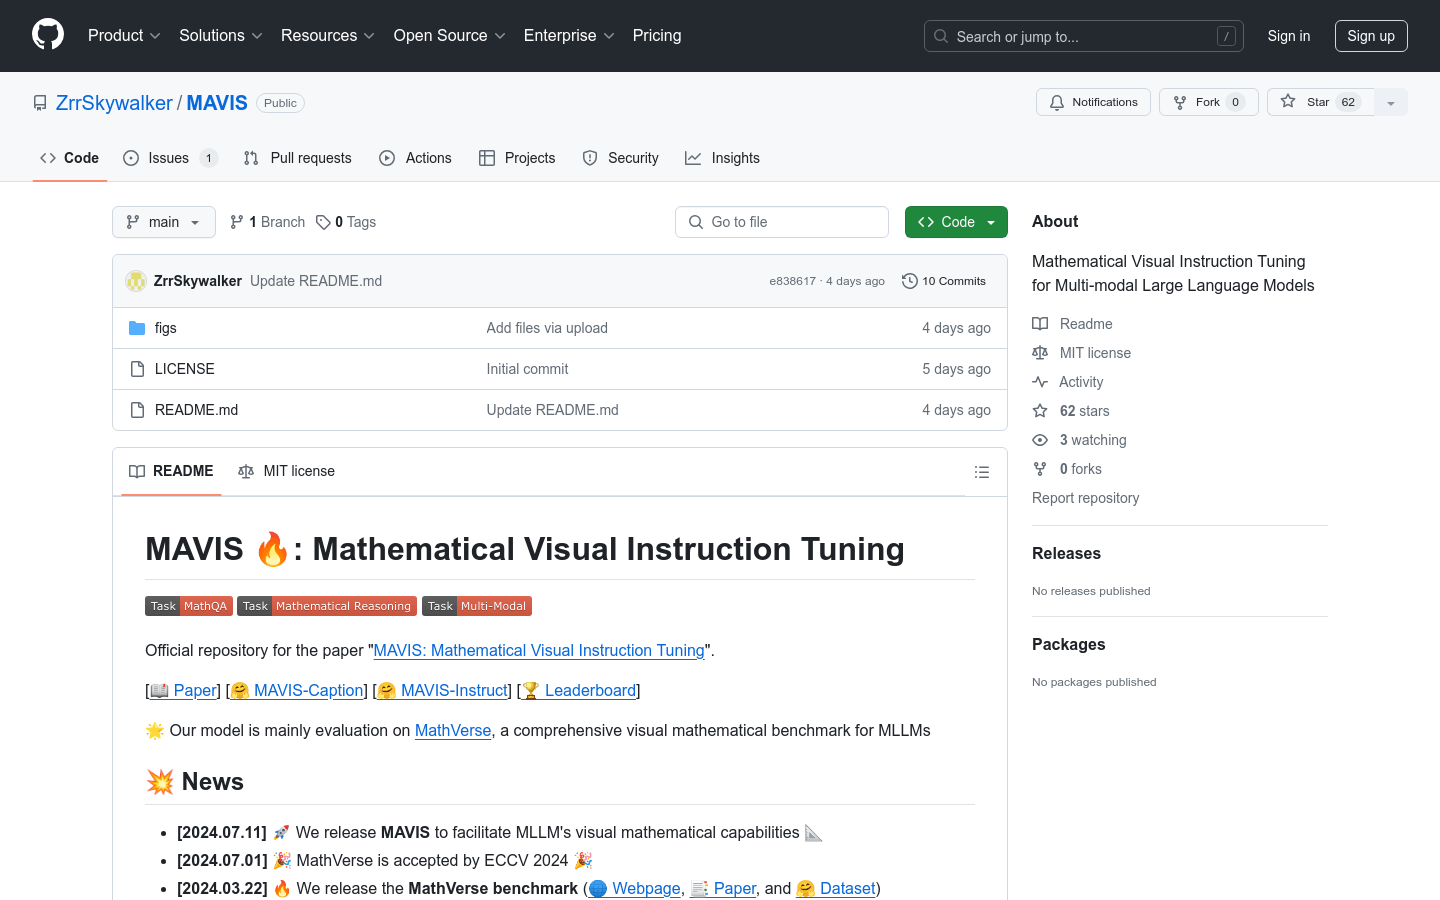Click the Notifications bell icon
The height and width of the screenshot is (900, 1440).
click(x=1057, y=102)
